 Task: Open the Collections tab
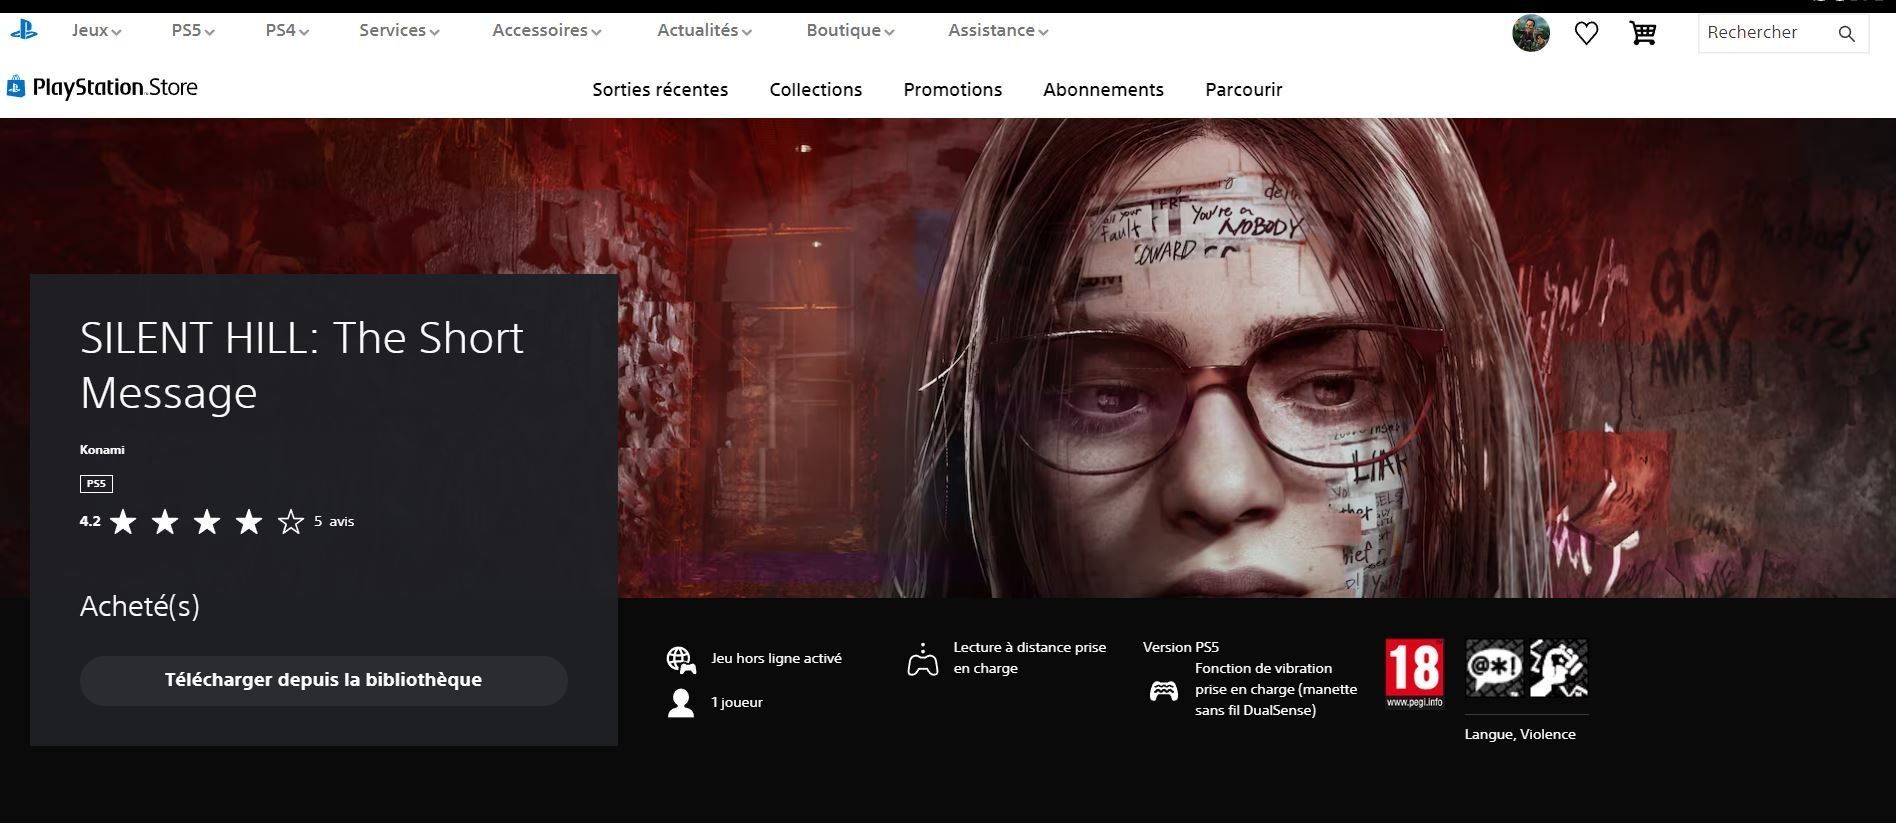pos(815,90)
